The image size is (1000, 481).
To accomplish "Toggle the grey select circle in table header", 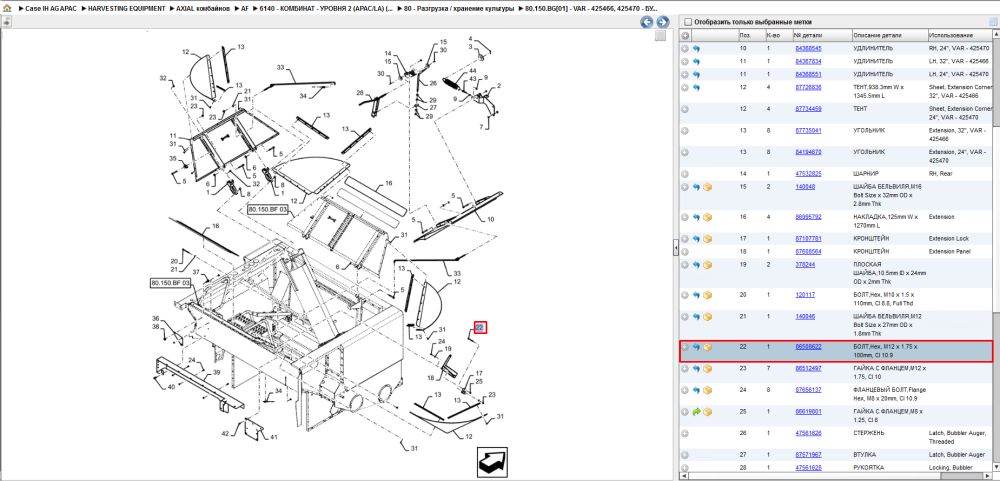I will (x=685, y=36).
